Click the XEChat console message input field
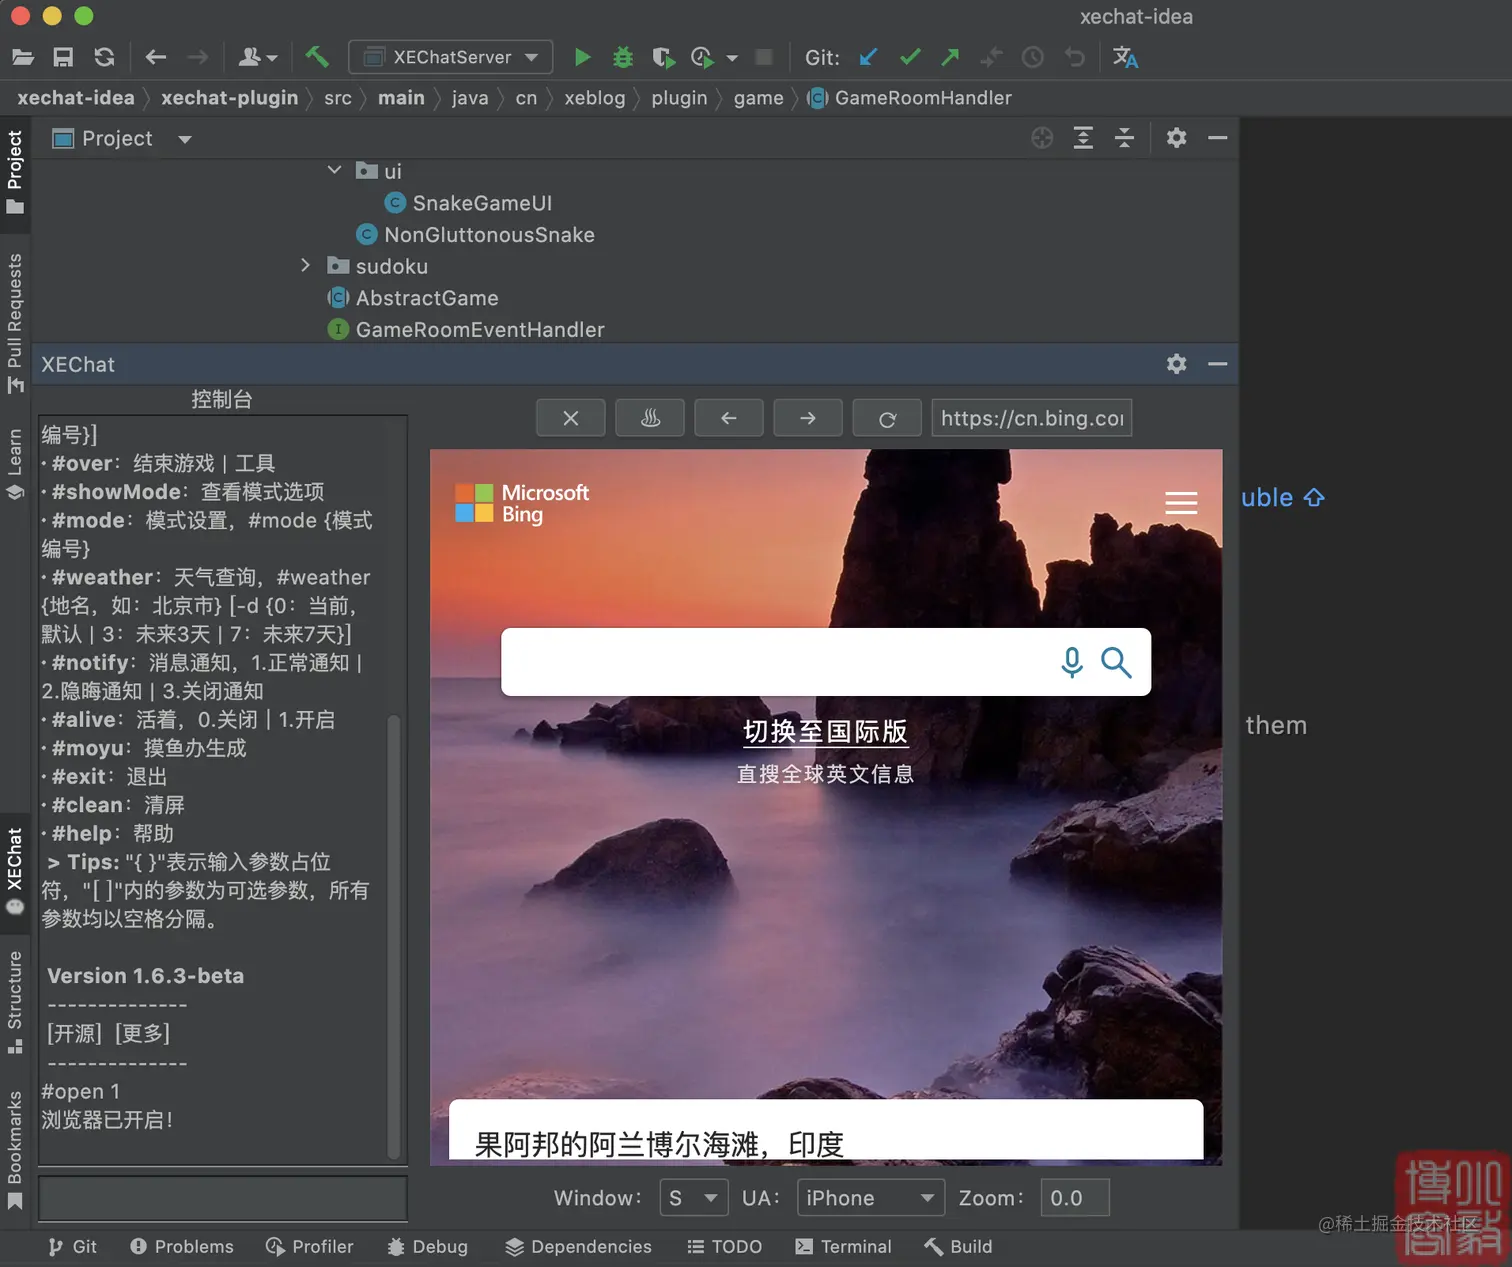 click(x=223, y=1198)
